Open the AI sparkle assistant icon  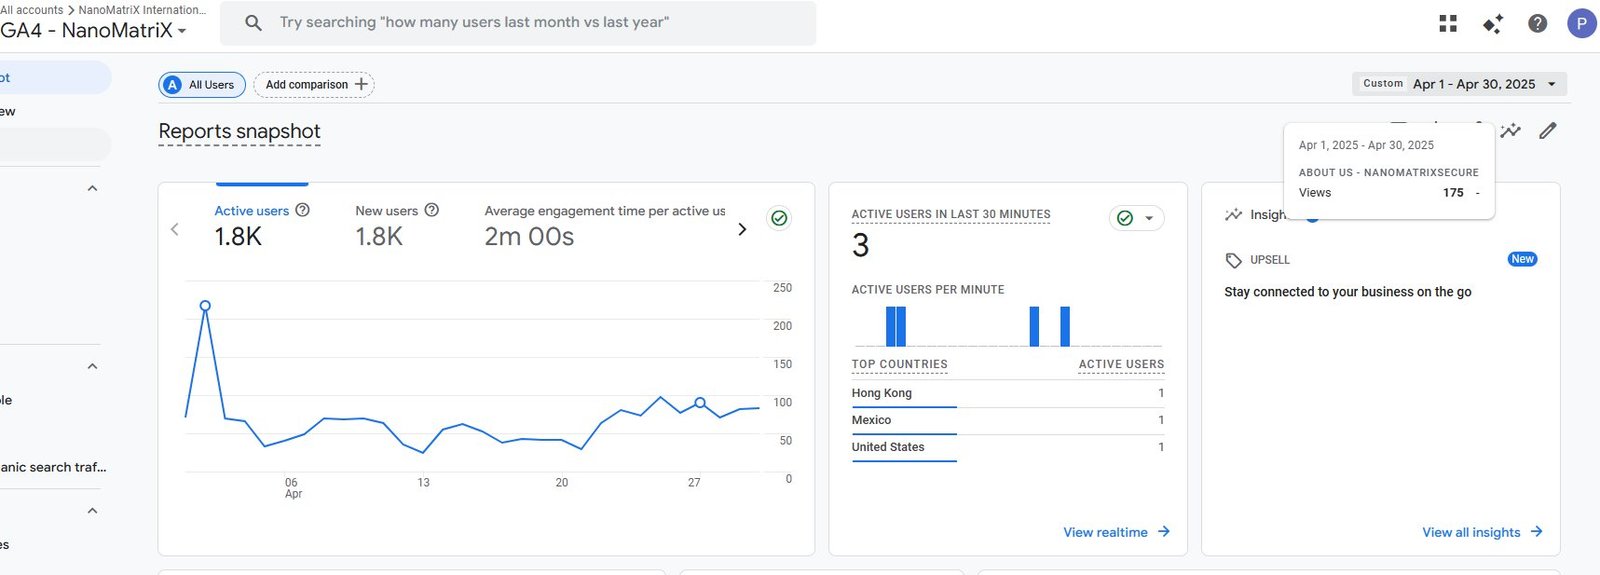coord(1493,23)
